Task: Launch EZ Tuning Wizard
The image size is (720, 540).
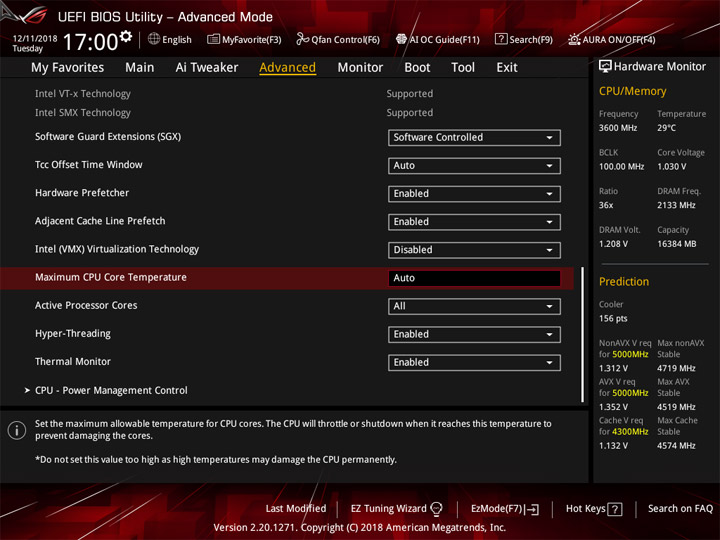Action: 397,508
